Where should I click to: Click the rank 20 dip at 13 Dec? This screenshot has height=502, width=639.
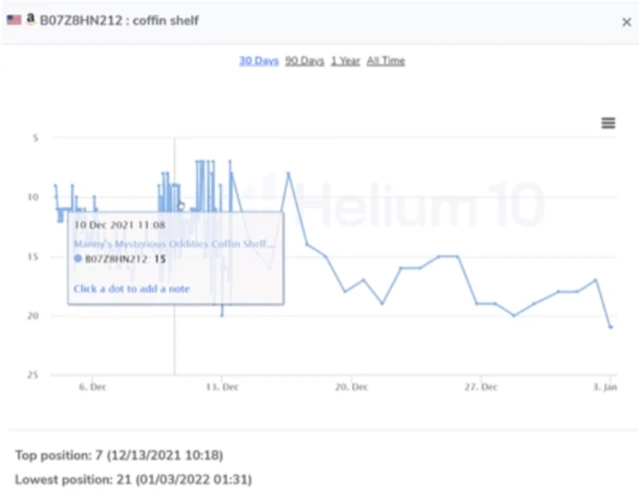[x=222, y=315]
